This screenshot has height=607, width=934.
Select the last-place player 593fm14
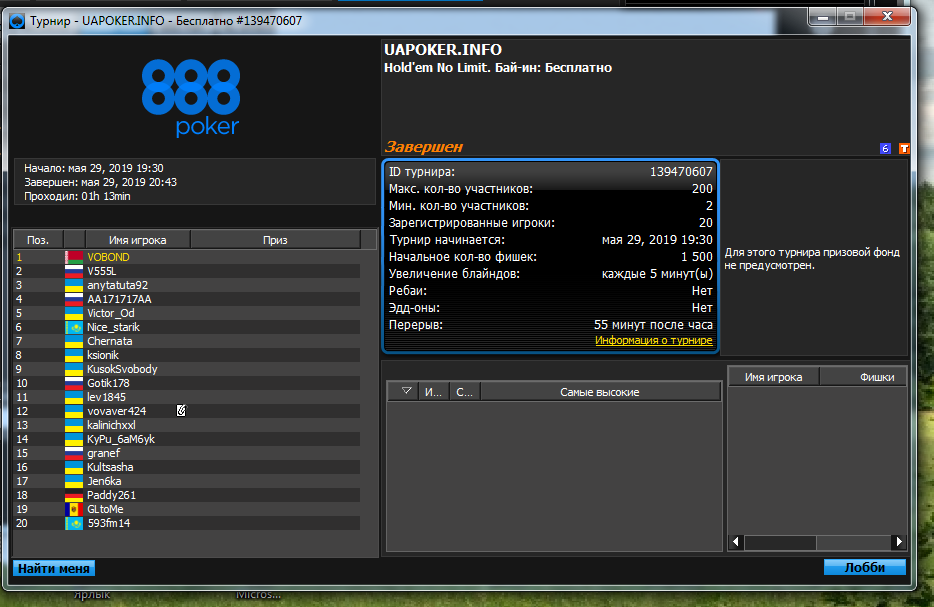[109, 523]
